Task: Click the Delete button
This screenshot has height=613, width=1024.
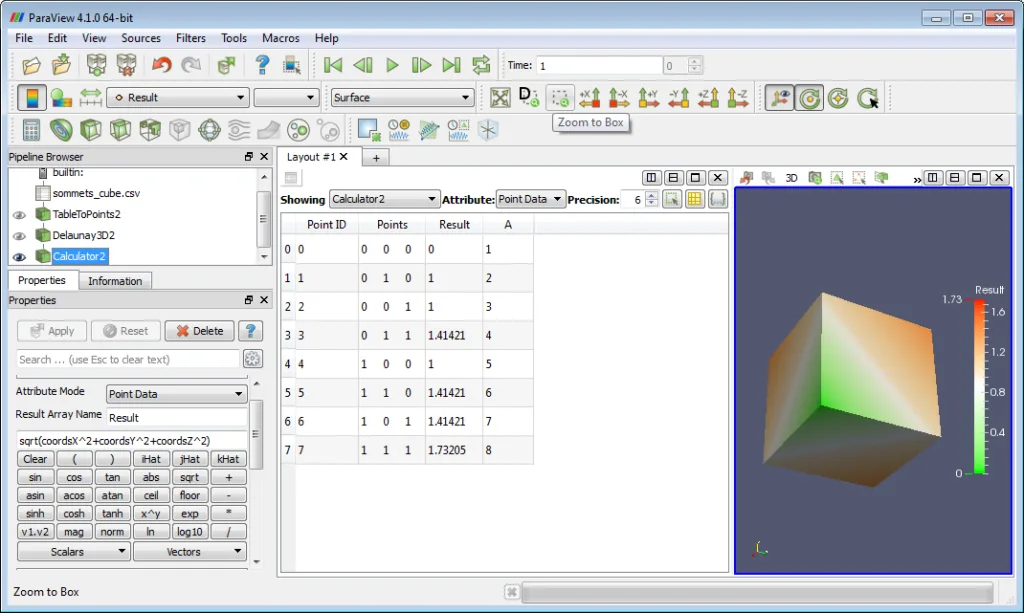Action: pos(199,331)
